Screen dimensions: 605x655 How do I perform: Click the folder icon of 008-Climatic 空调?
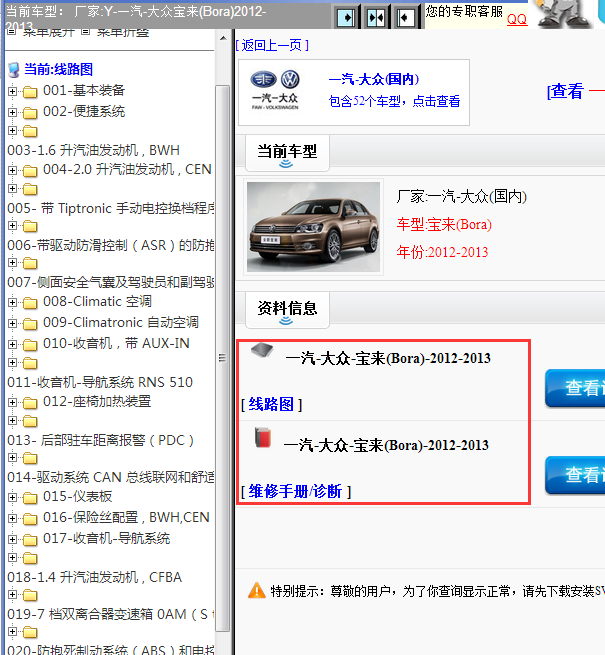coord(30,302)
